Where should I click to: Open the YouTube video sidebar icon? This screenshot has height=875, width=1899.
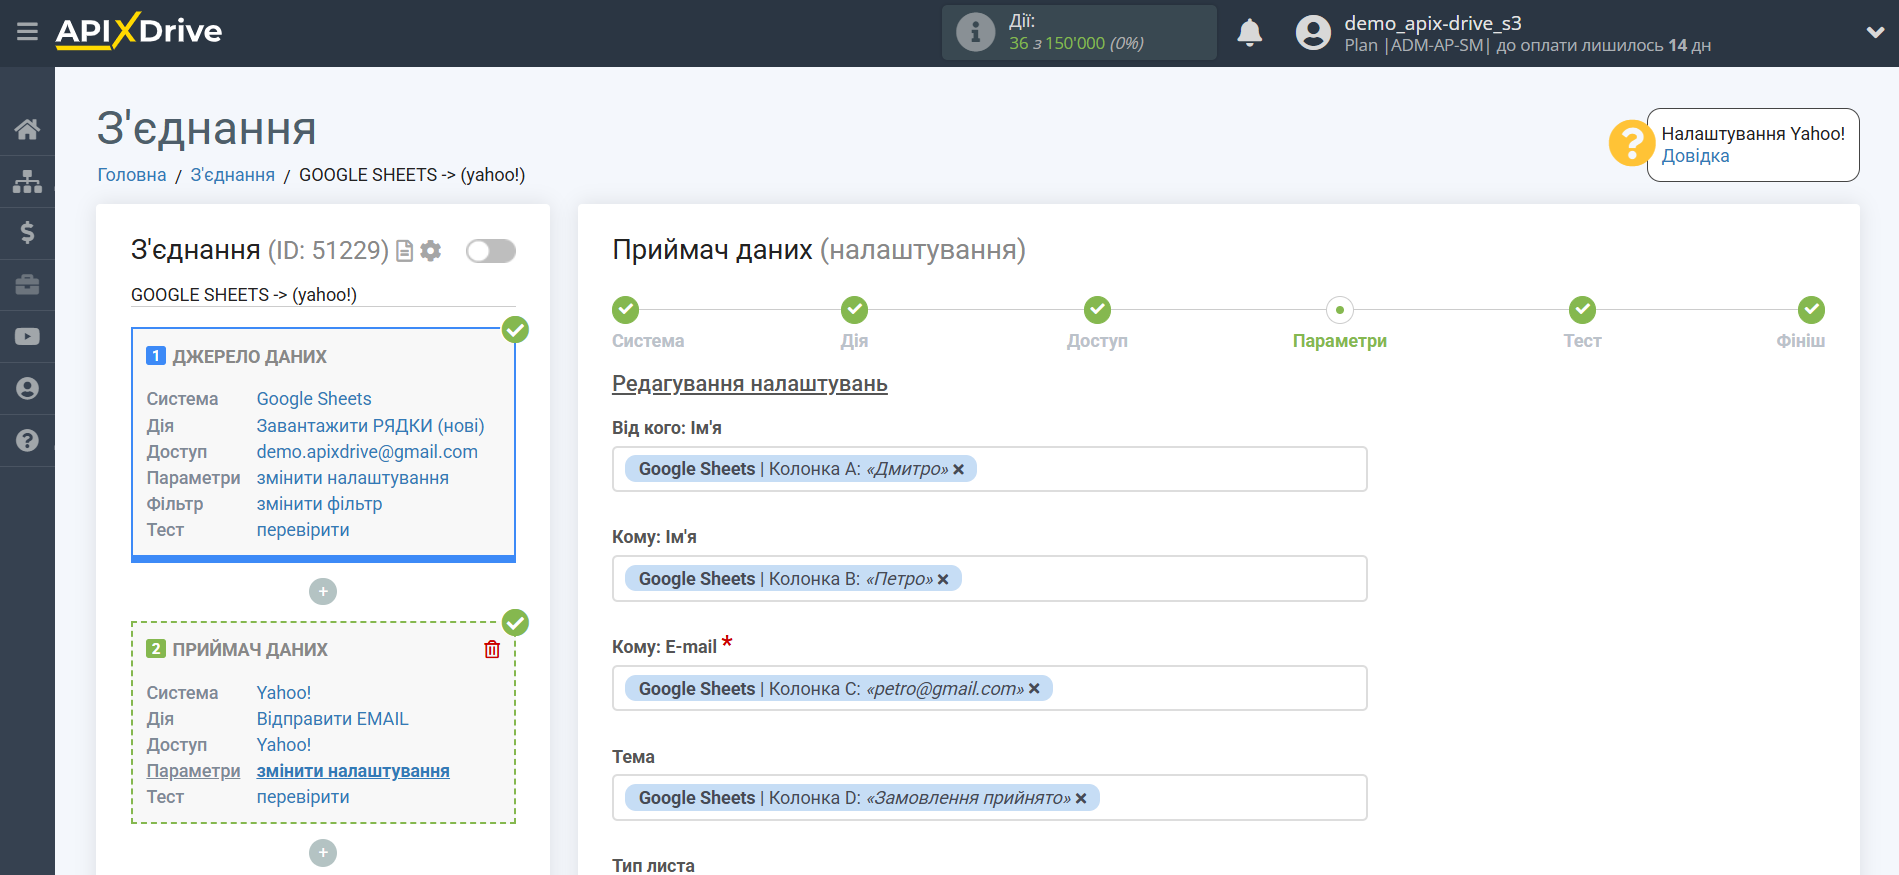click(x=27, y=337)
